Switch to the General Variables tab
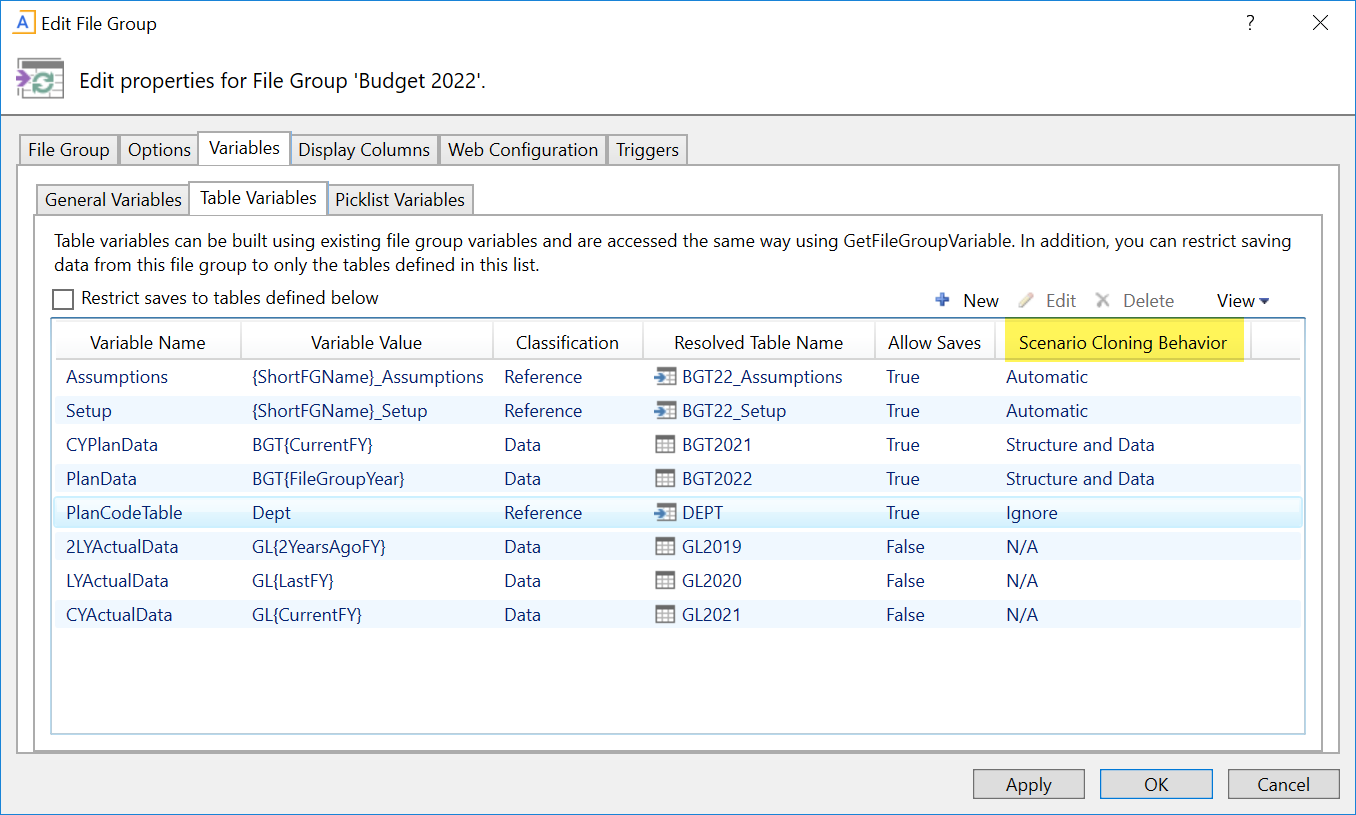The width and height of the screenshot is (1356, 815). tap(113, 200)
